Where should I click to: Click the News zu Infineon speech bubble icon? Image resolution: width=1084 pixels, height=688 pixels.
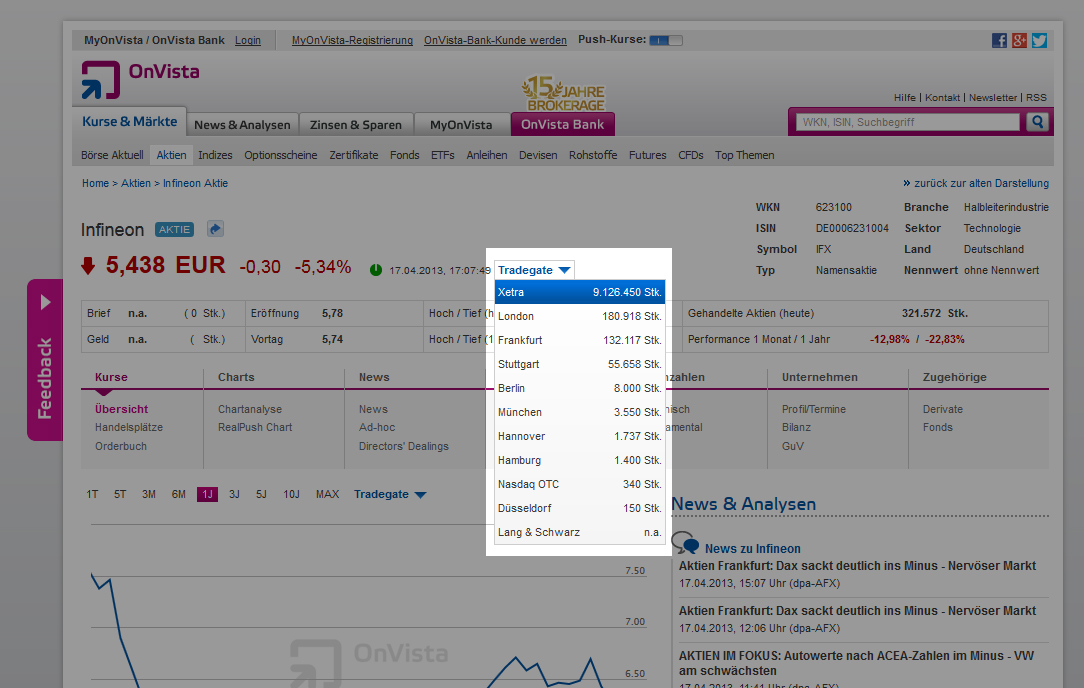pyautogui.click(x=685, y=543)
